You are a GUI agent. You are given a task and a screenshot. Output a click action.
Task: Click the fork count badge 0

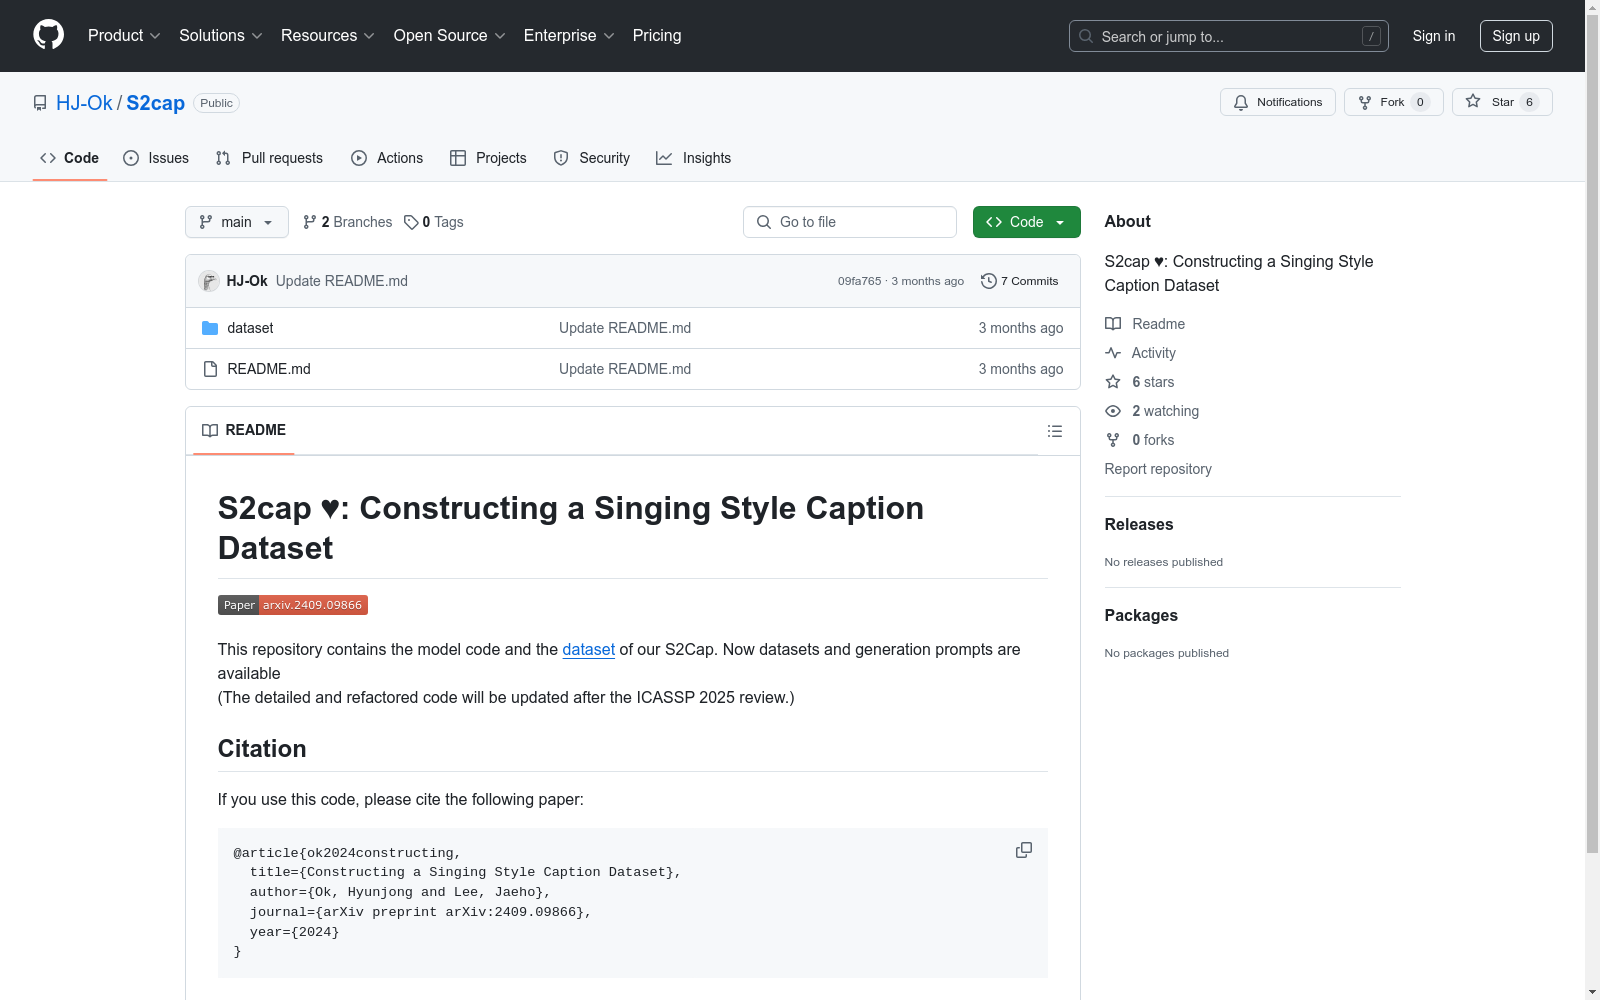tap(1420, 102)
